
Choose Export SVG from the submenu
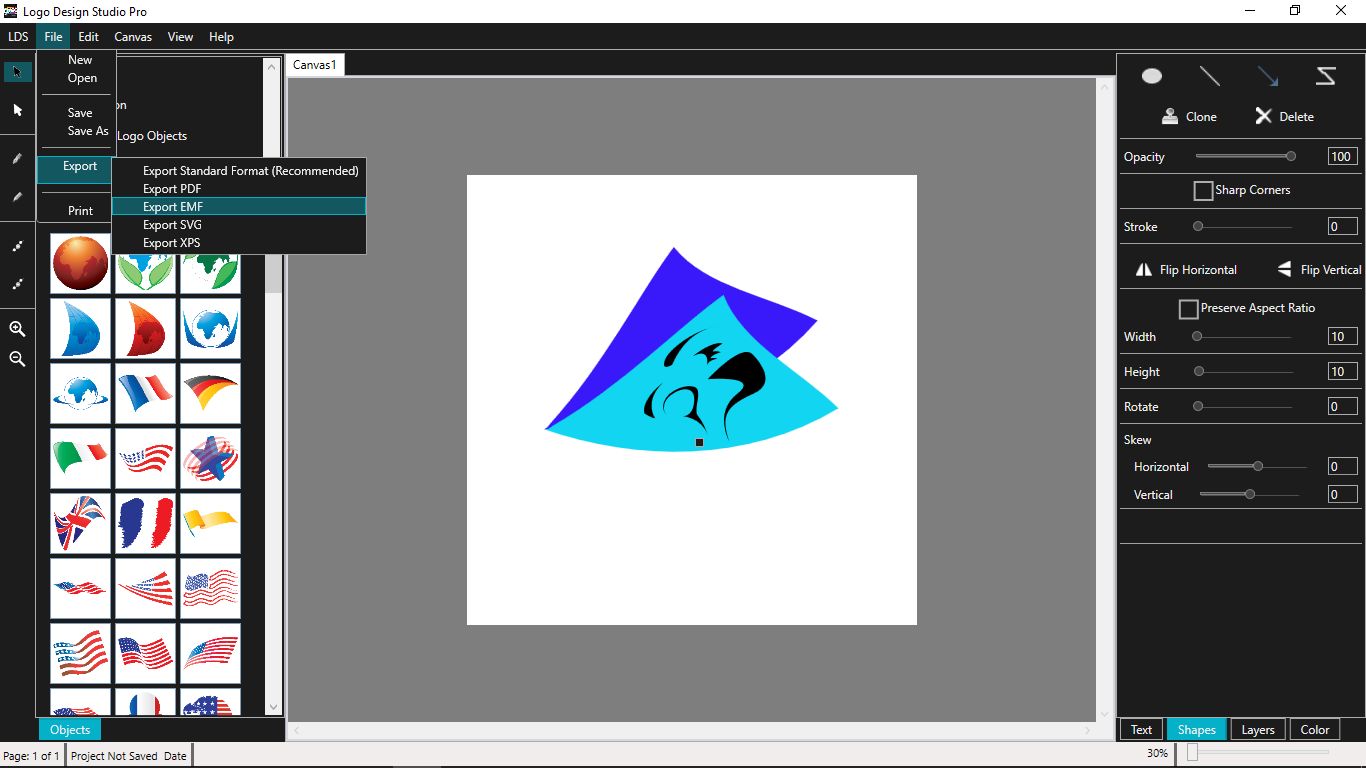(172, 225)
